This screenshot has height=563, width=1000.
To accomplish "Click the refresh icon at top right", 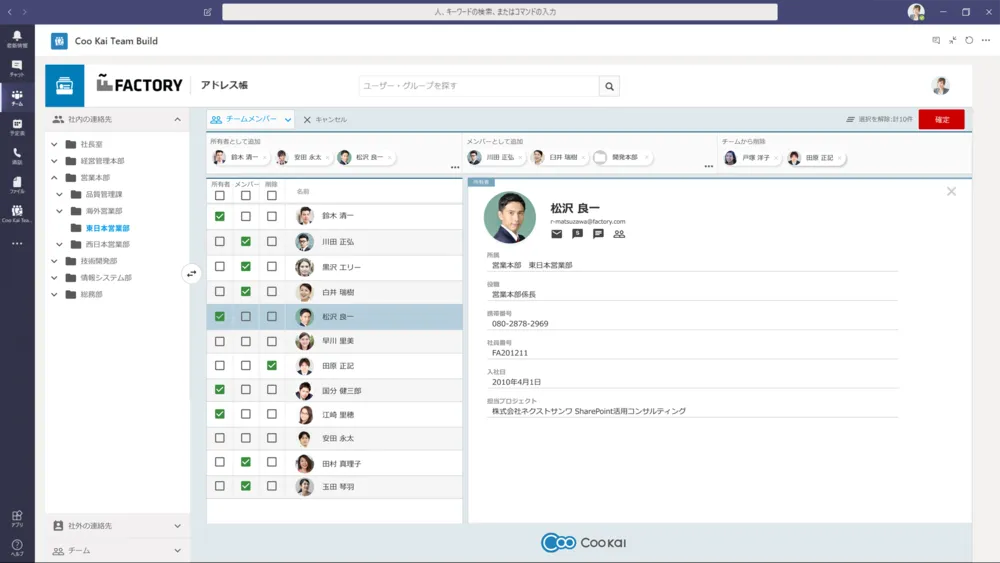I will 969,41.
